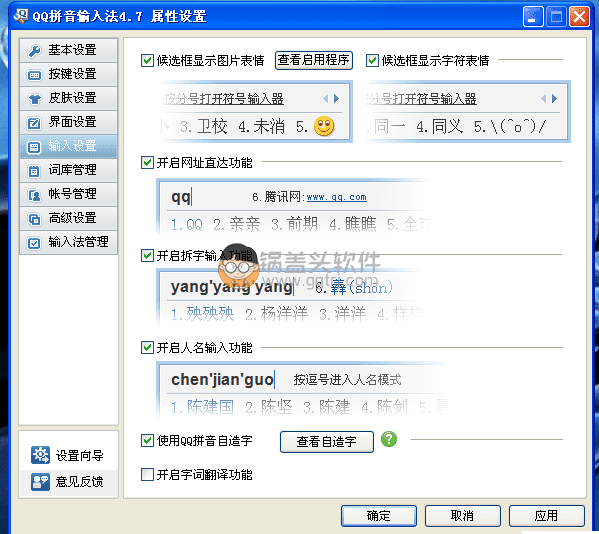Click right arrow in picture emoticon preview
The width and height of the screenshot is (599, 534).
pos(336,99)
